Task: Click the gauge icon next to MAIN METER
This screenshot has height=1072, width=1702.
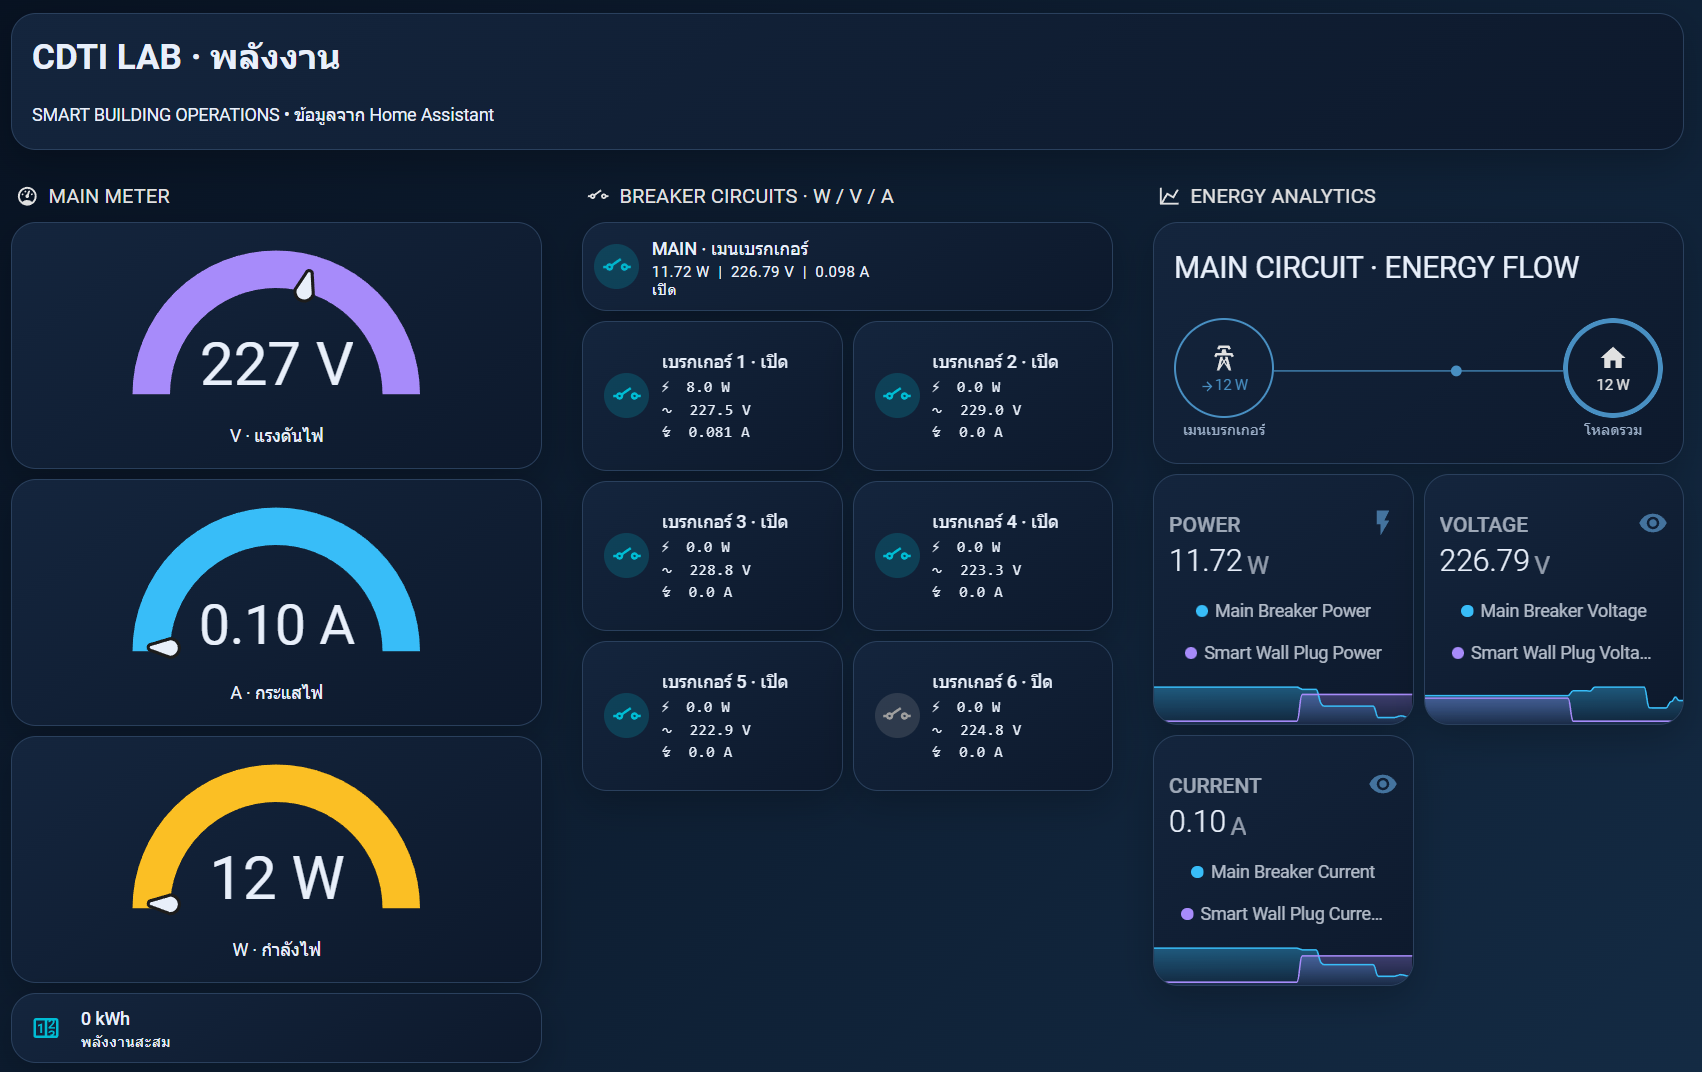Action: click(x=27, y=196)
